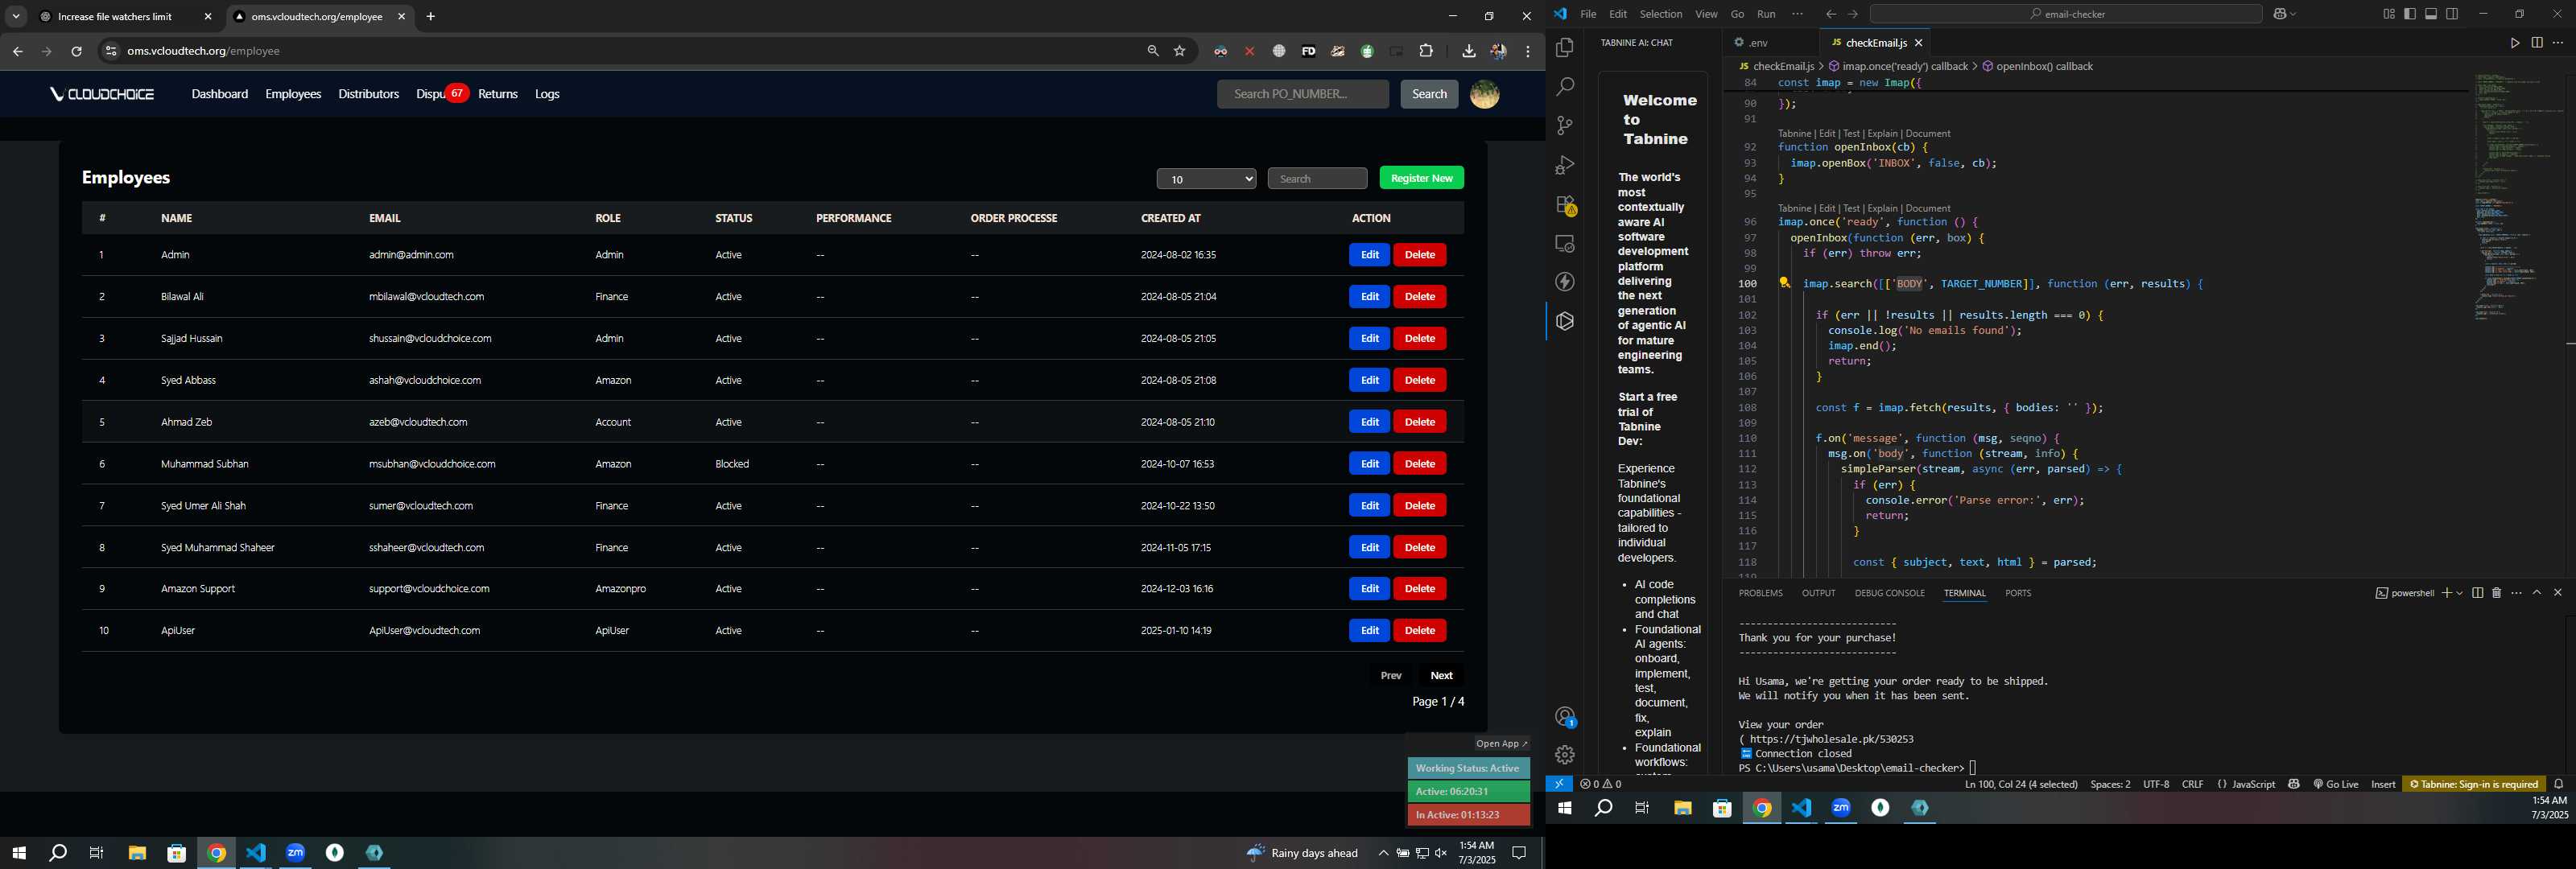
Task: Expand hidden VS Code menu items ellipsis
Action: [x=1797, y=14]
